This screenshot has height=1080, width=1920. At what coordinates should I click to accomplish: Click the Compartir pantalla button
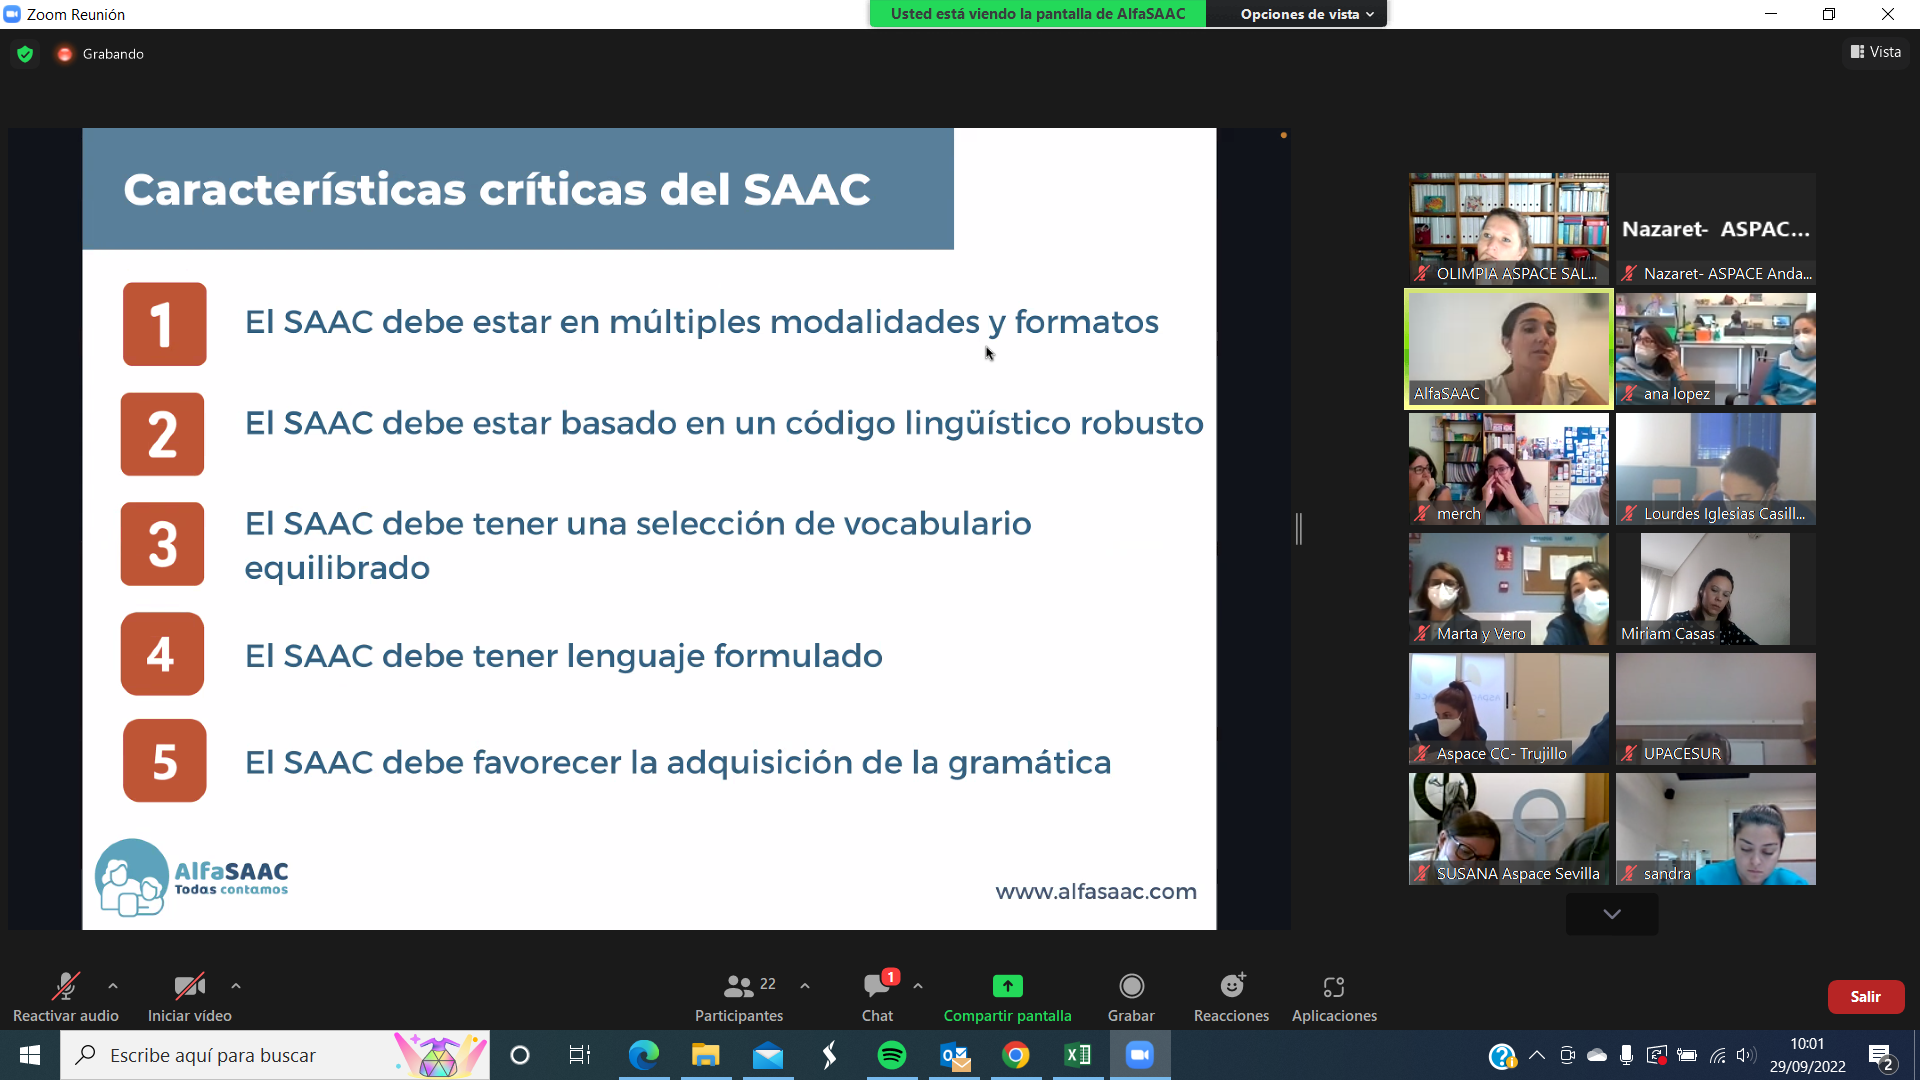[1007, 995]
